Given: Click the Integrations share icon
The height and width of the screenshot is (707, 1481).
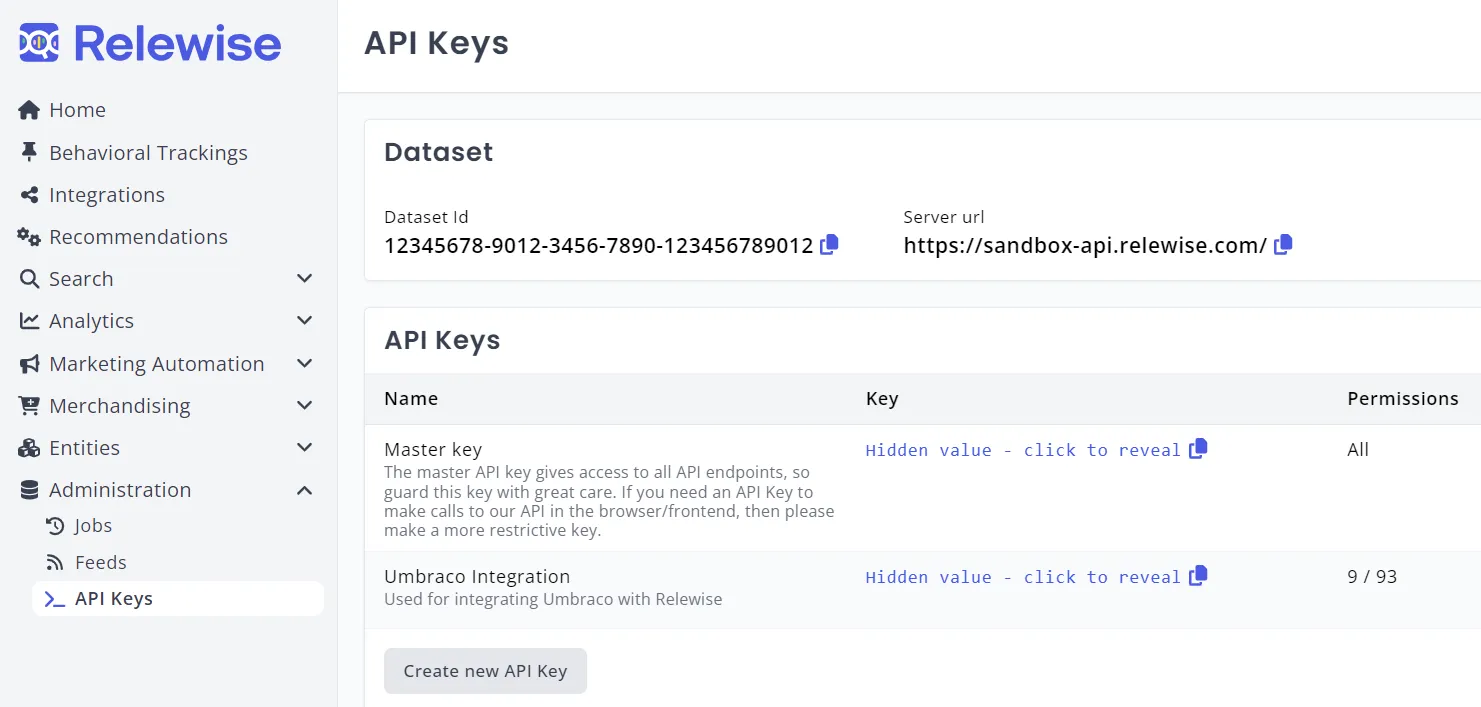Looking at the screenshot, I should click(x=29, y=195).
